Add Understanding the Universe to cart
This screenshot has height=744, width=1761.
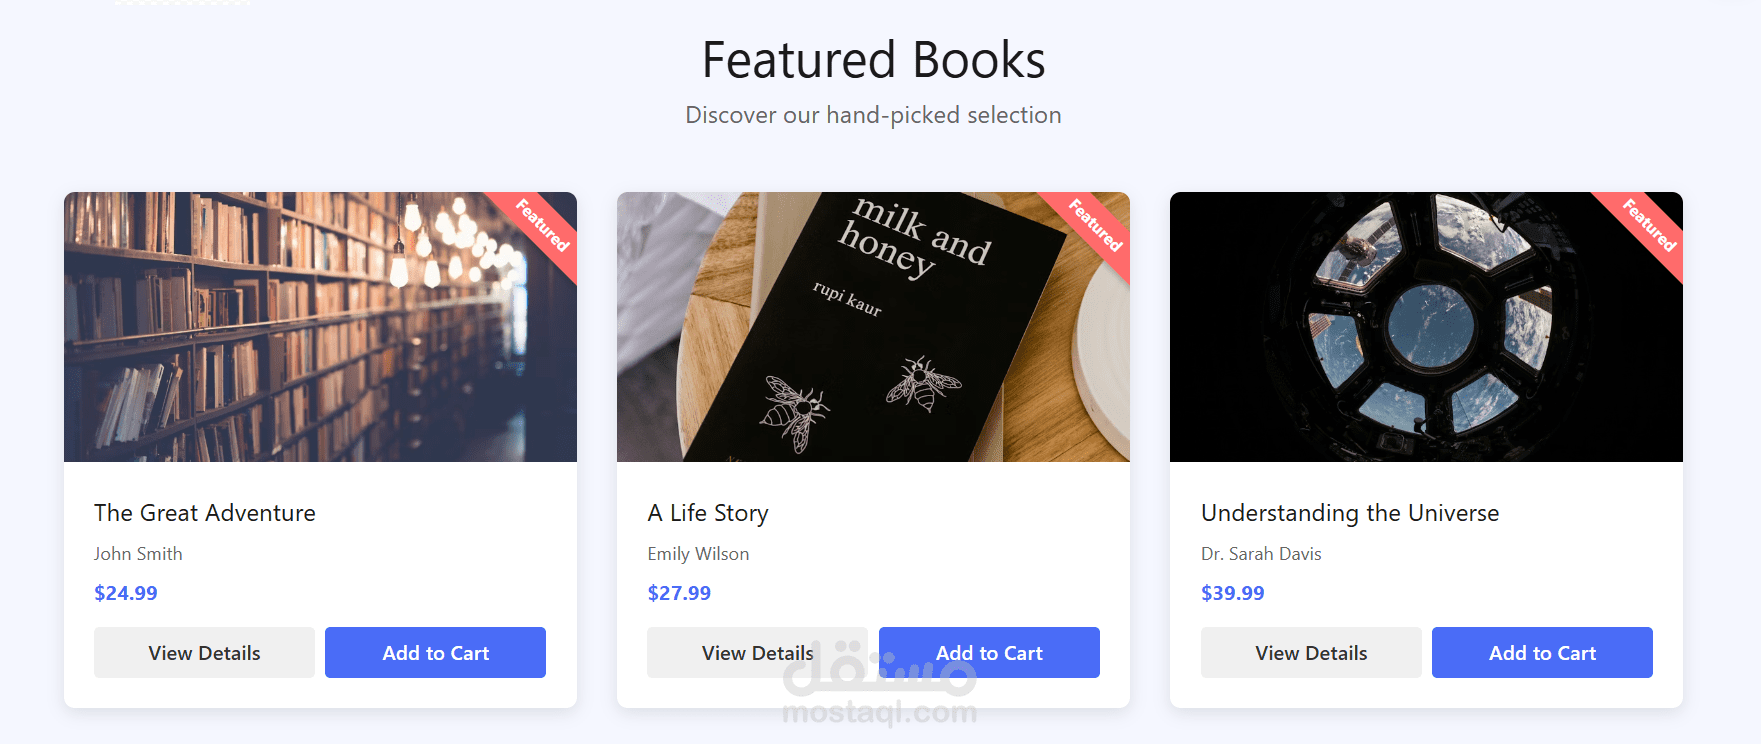[x=1542, y=653]
